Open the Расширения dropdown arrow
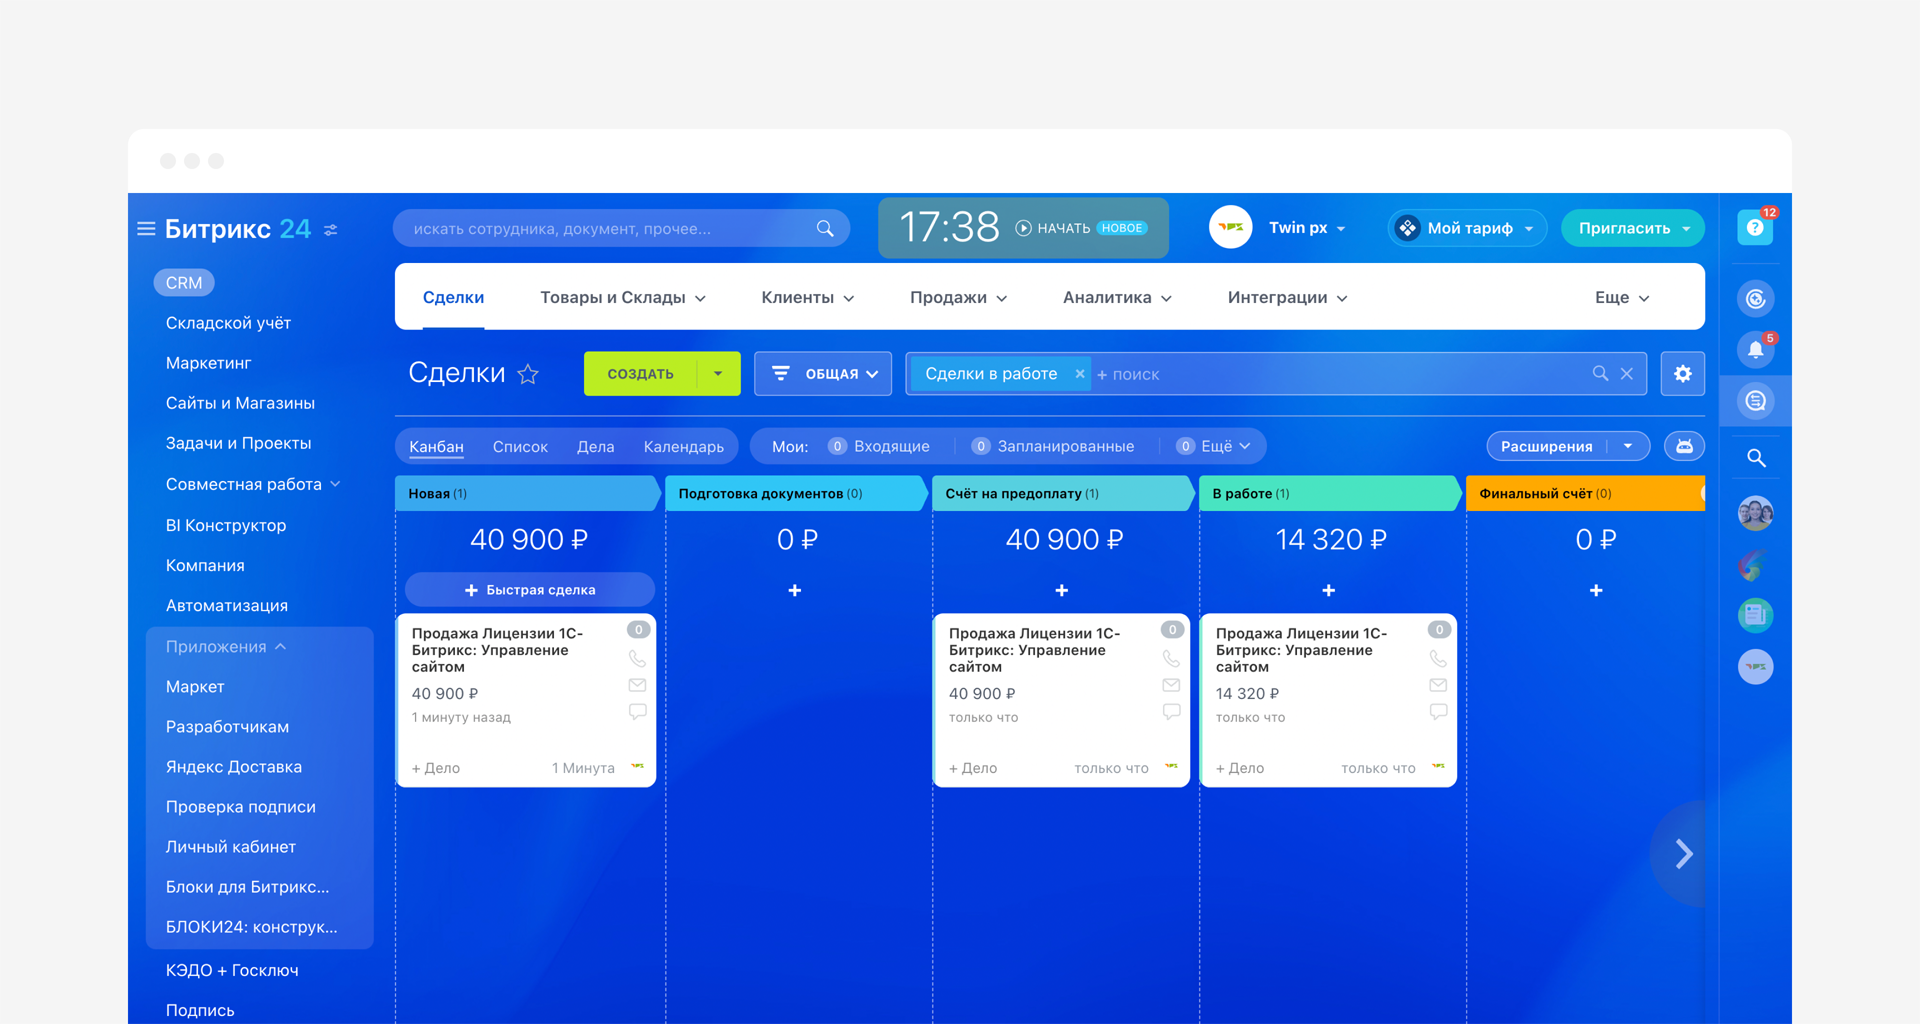The image size is (1920, 1024). click(1629, 446)
